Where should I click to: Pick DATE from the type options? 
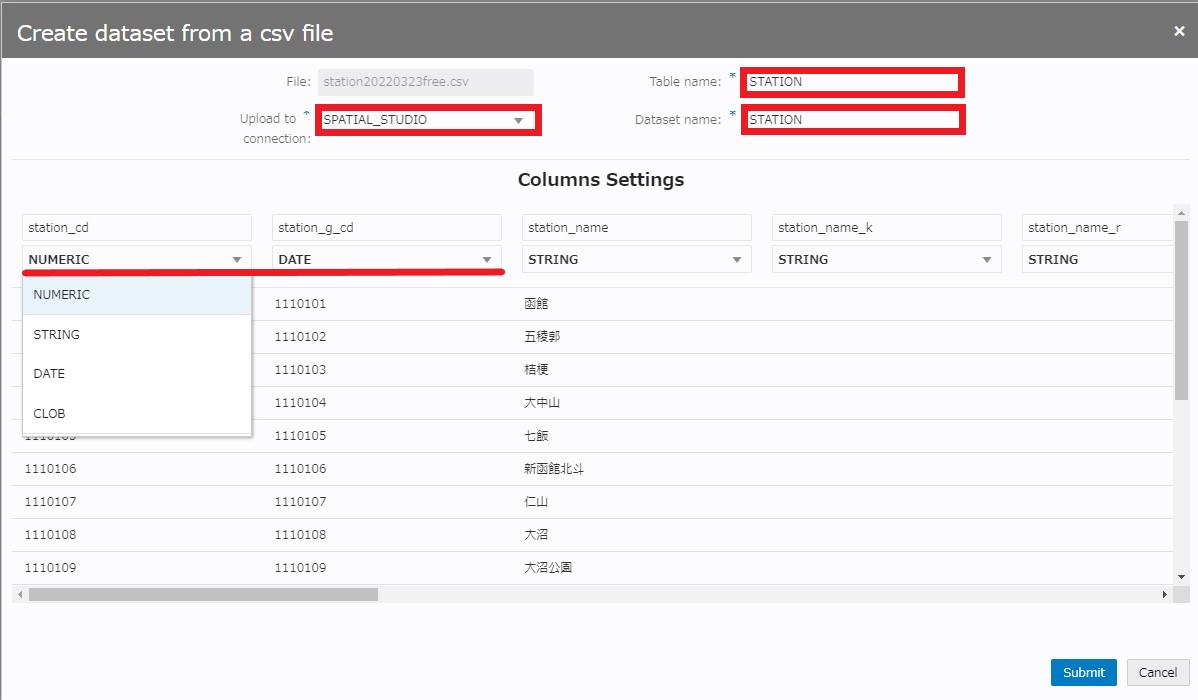click(x=136, y=374)
